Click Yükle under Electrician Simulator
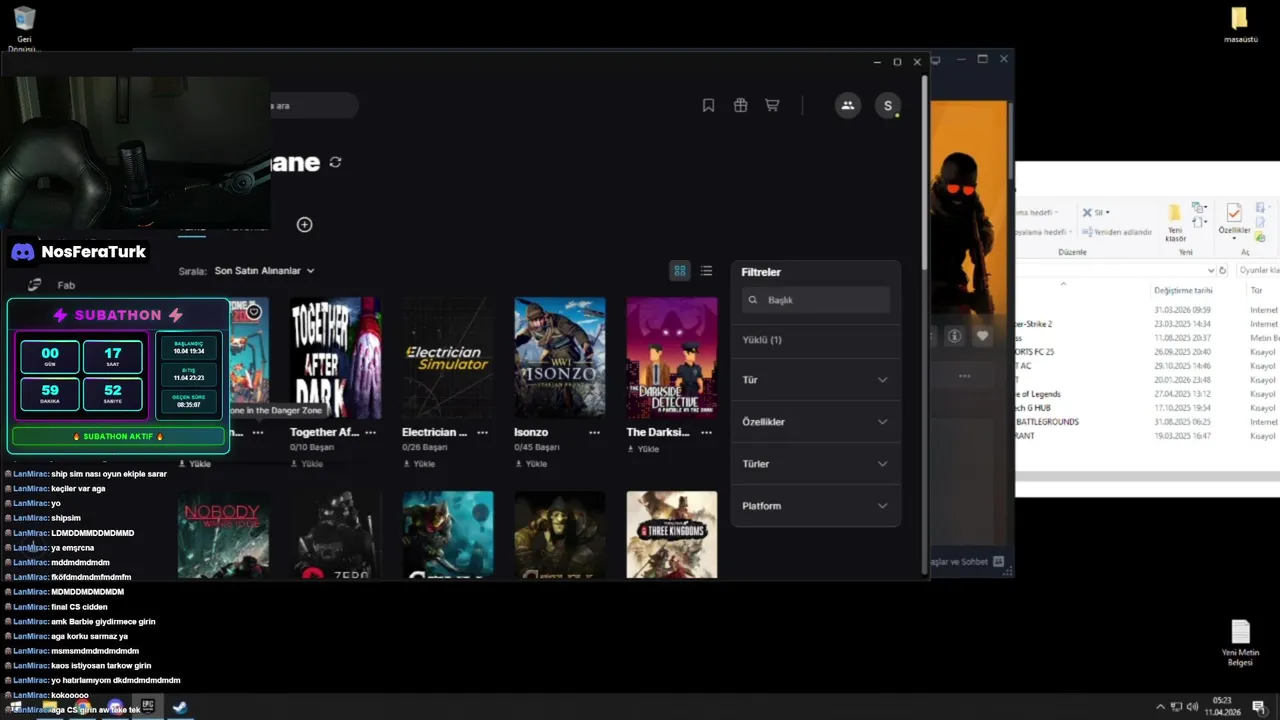This screenshot has height=720, width=1280. tap(418, 464)
